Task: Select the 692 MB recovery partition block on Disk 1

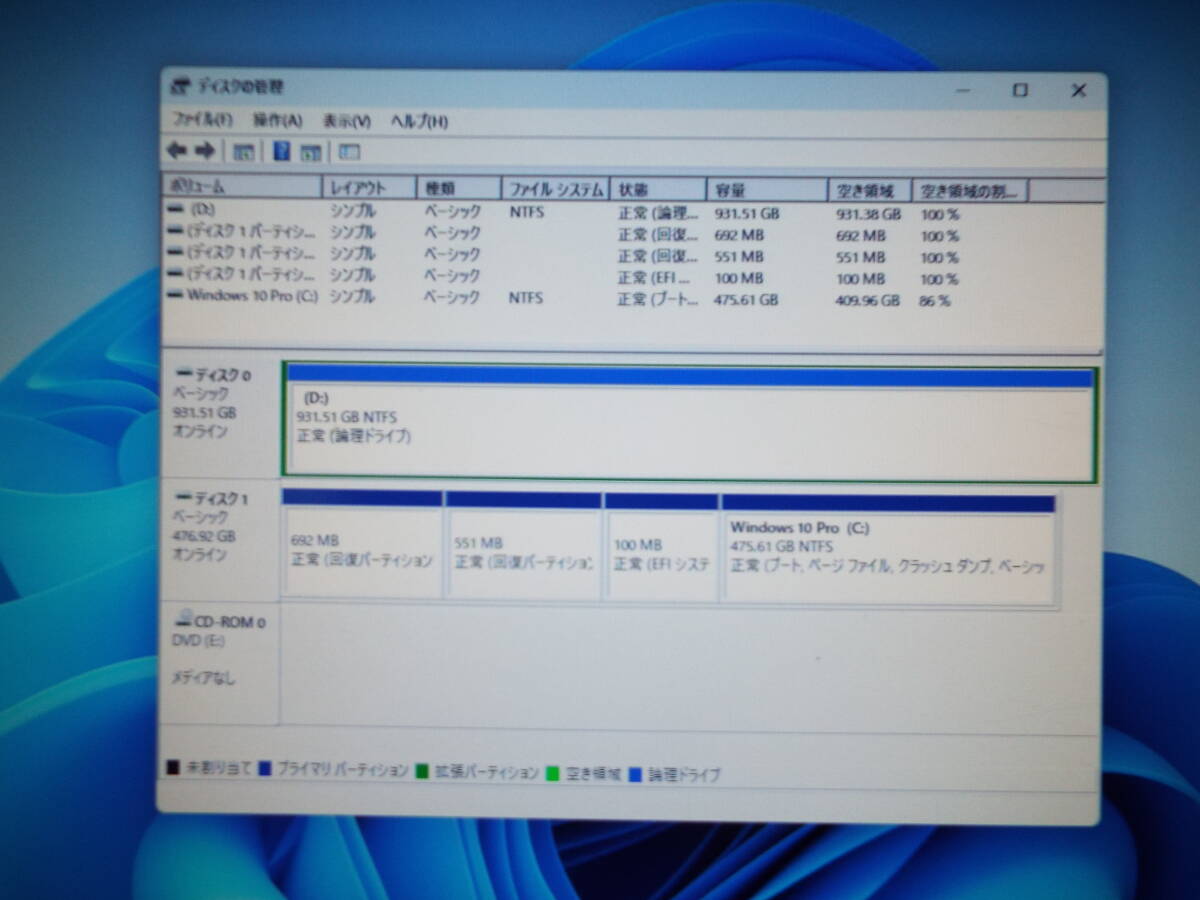Action: [x=362, y=545]
